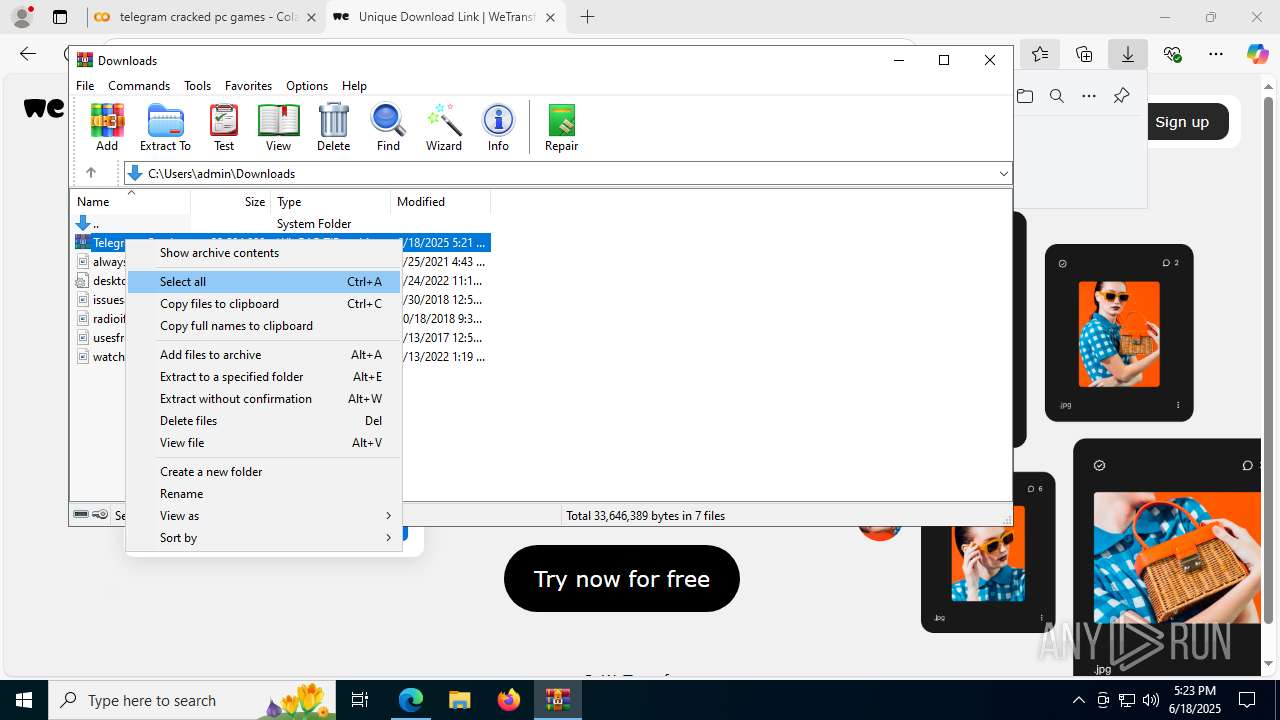This screenshot has width=1280, height=720.
Task: Choose Extract without confirmation
Action: 264,399
